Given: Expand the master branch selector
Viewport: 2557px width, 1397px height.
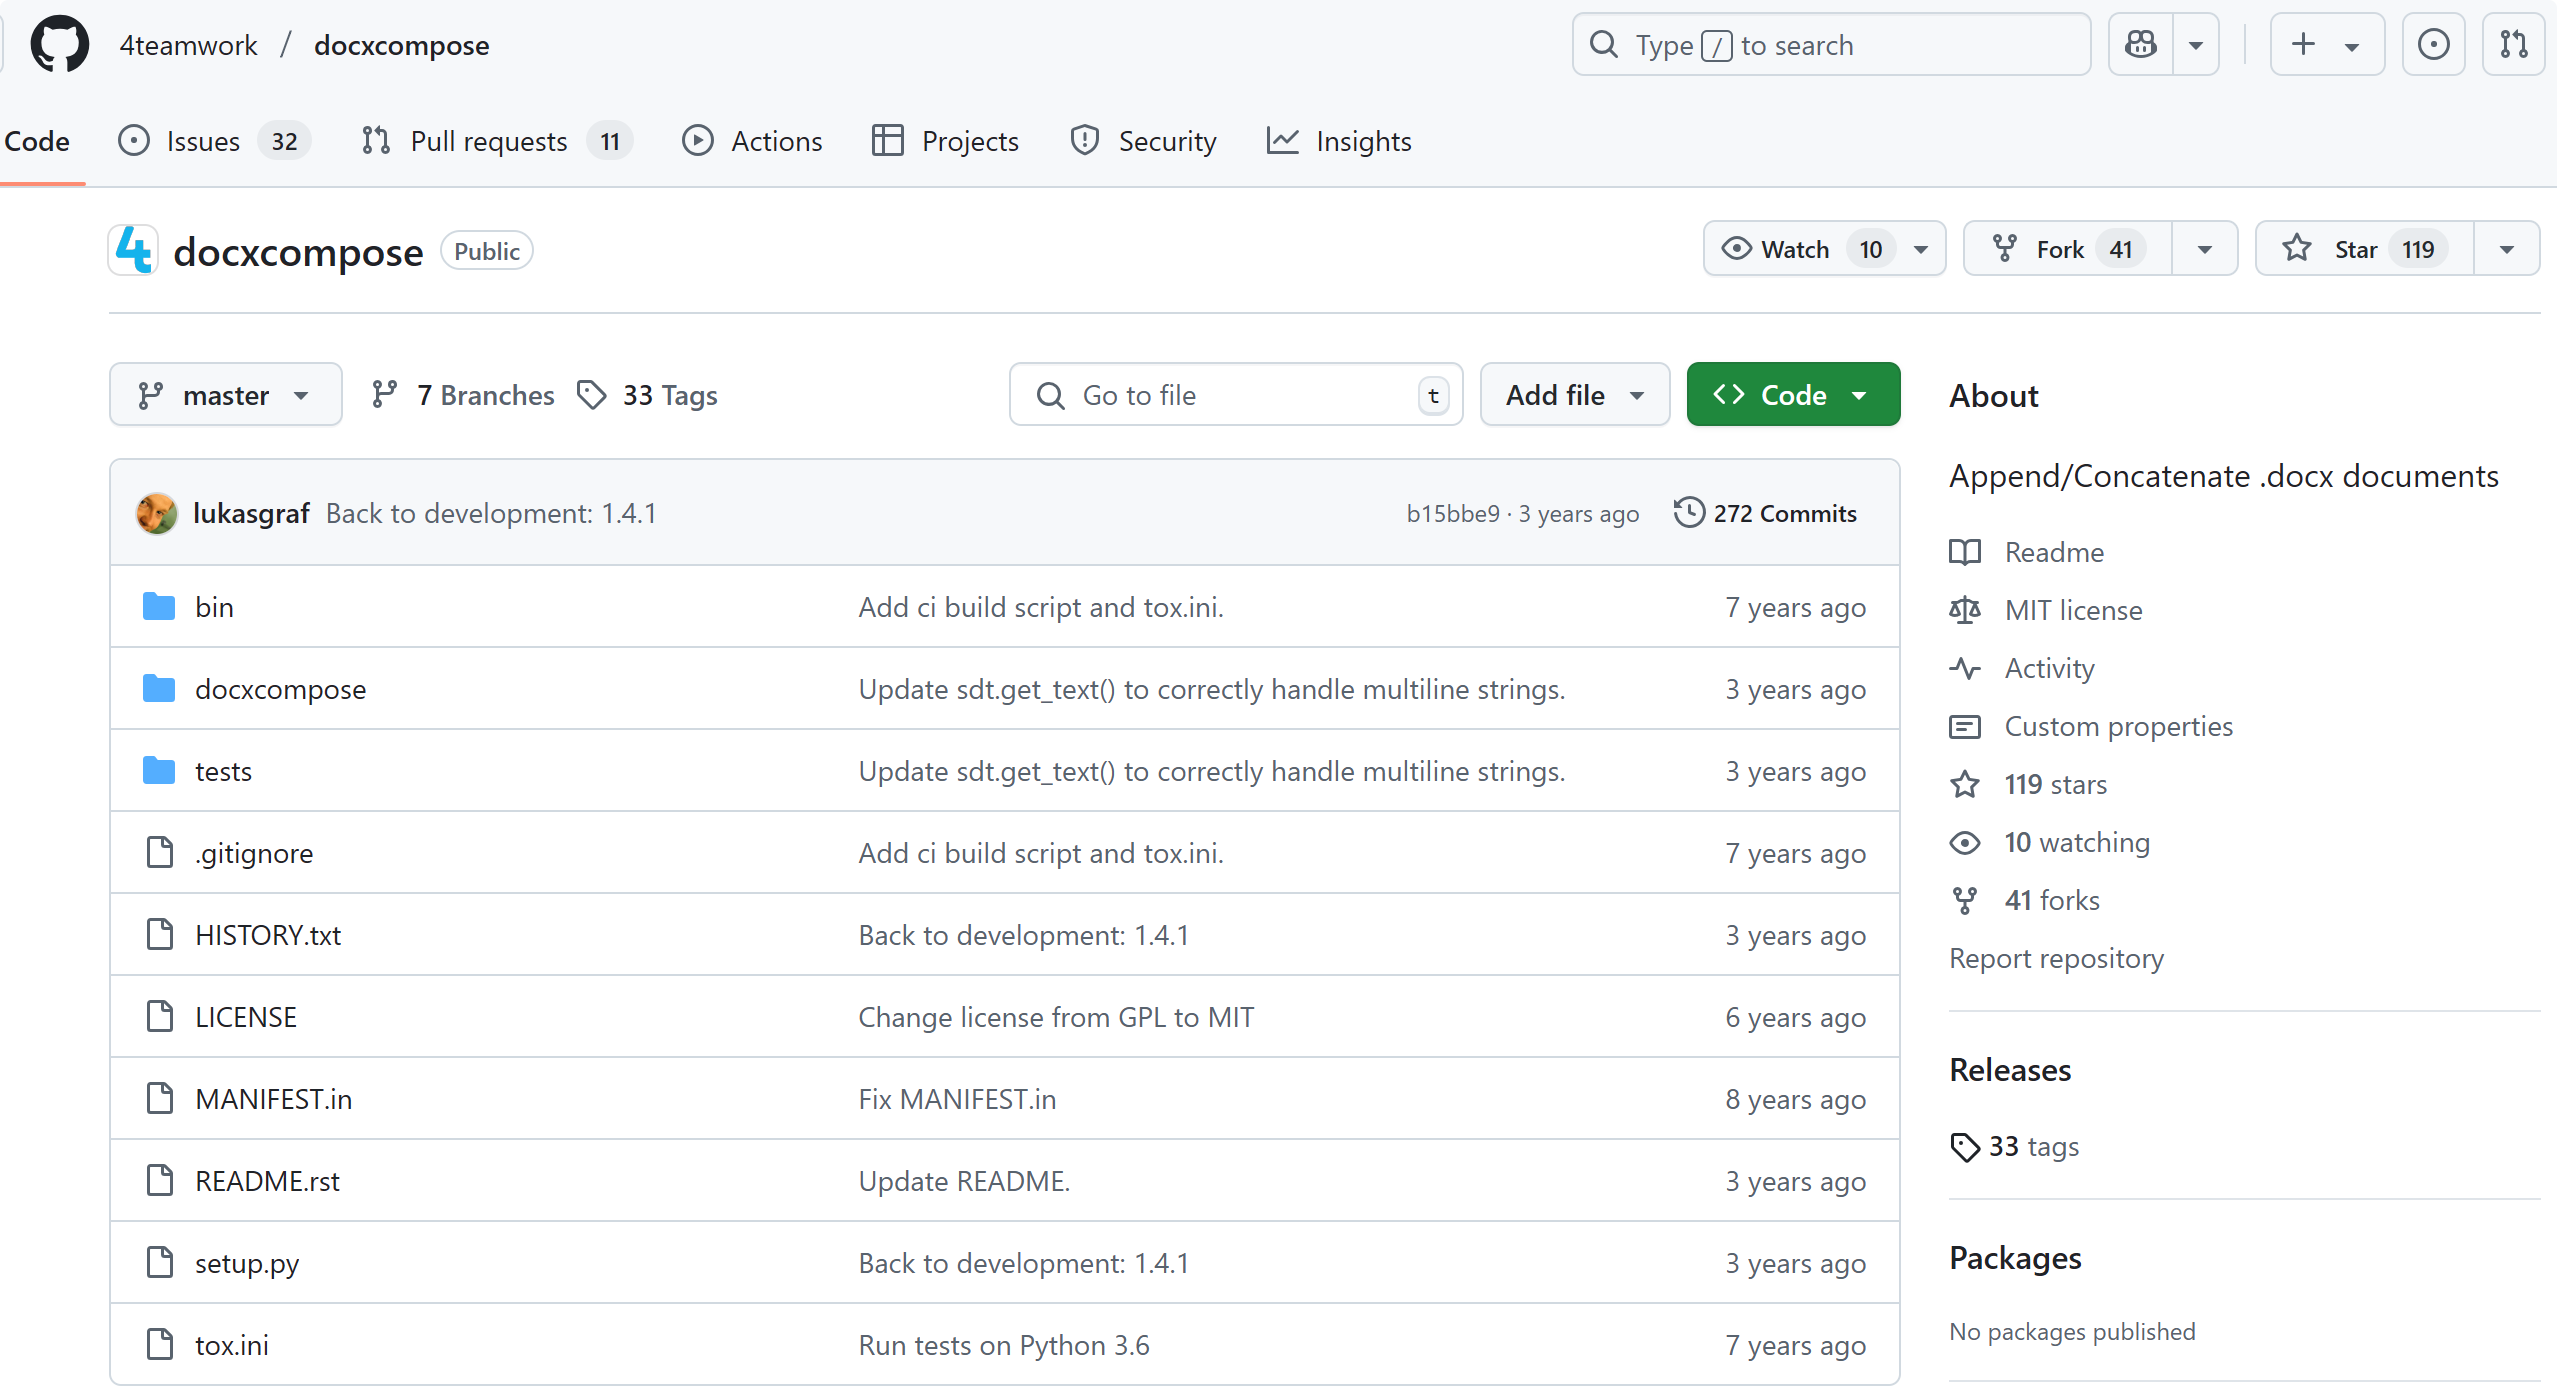Looking at the screenshot, I should tap(225, 395).
